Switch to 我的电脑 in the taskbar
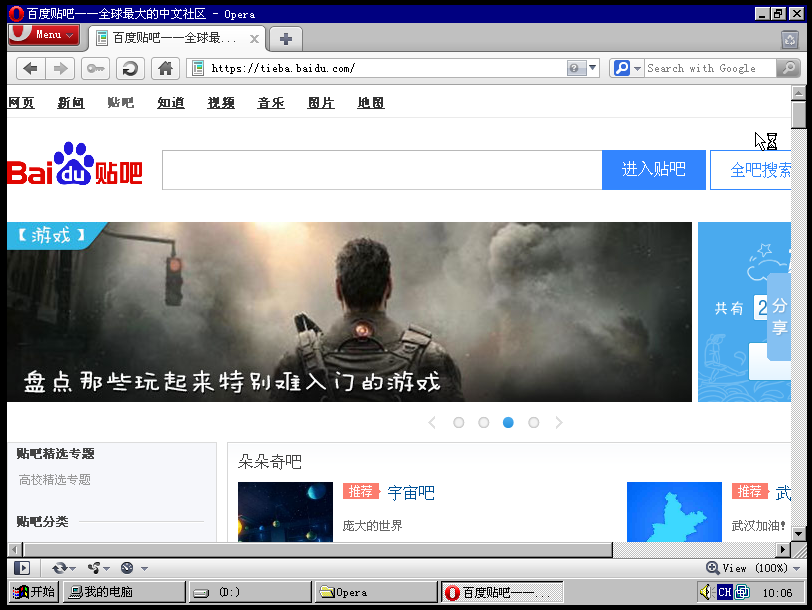The height and width of the screenshot is (610, 812). click(x=124, y=592)
